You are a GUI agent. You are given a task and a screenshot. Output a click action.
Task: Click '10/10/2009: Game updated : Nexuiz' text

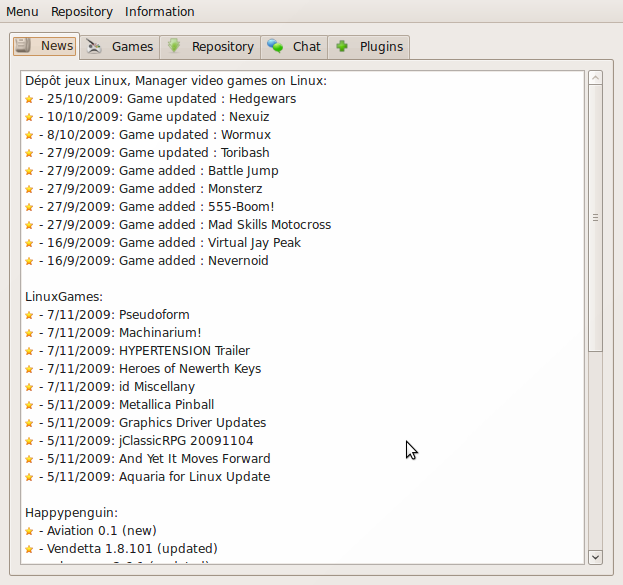(x=158, y=117)
